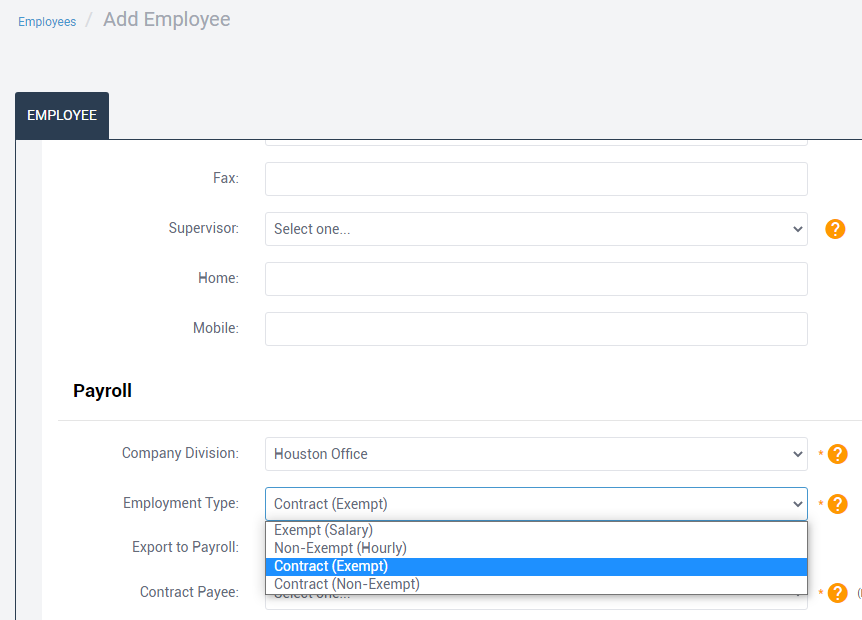Click the Export to Payroll label
Screen dimensions: 862x620
click(185, 547)
